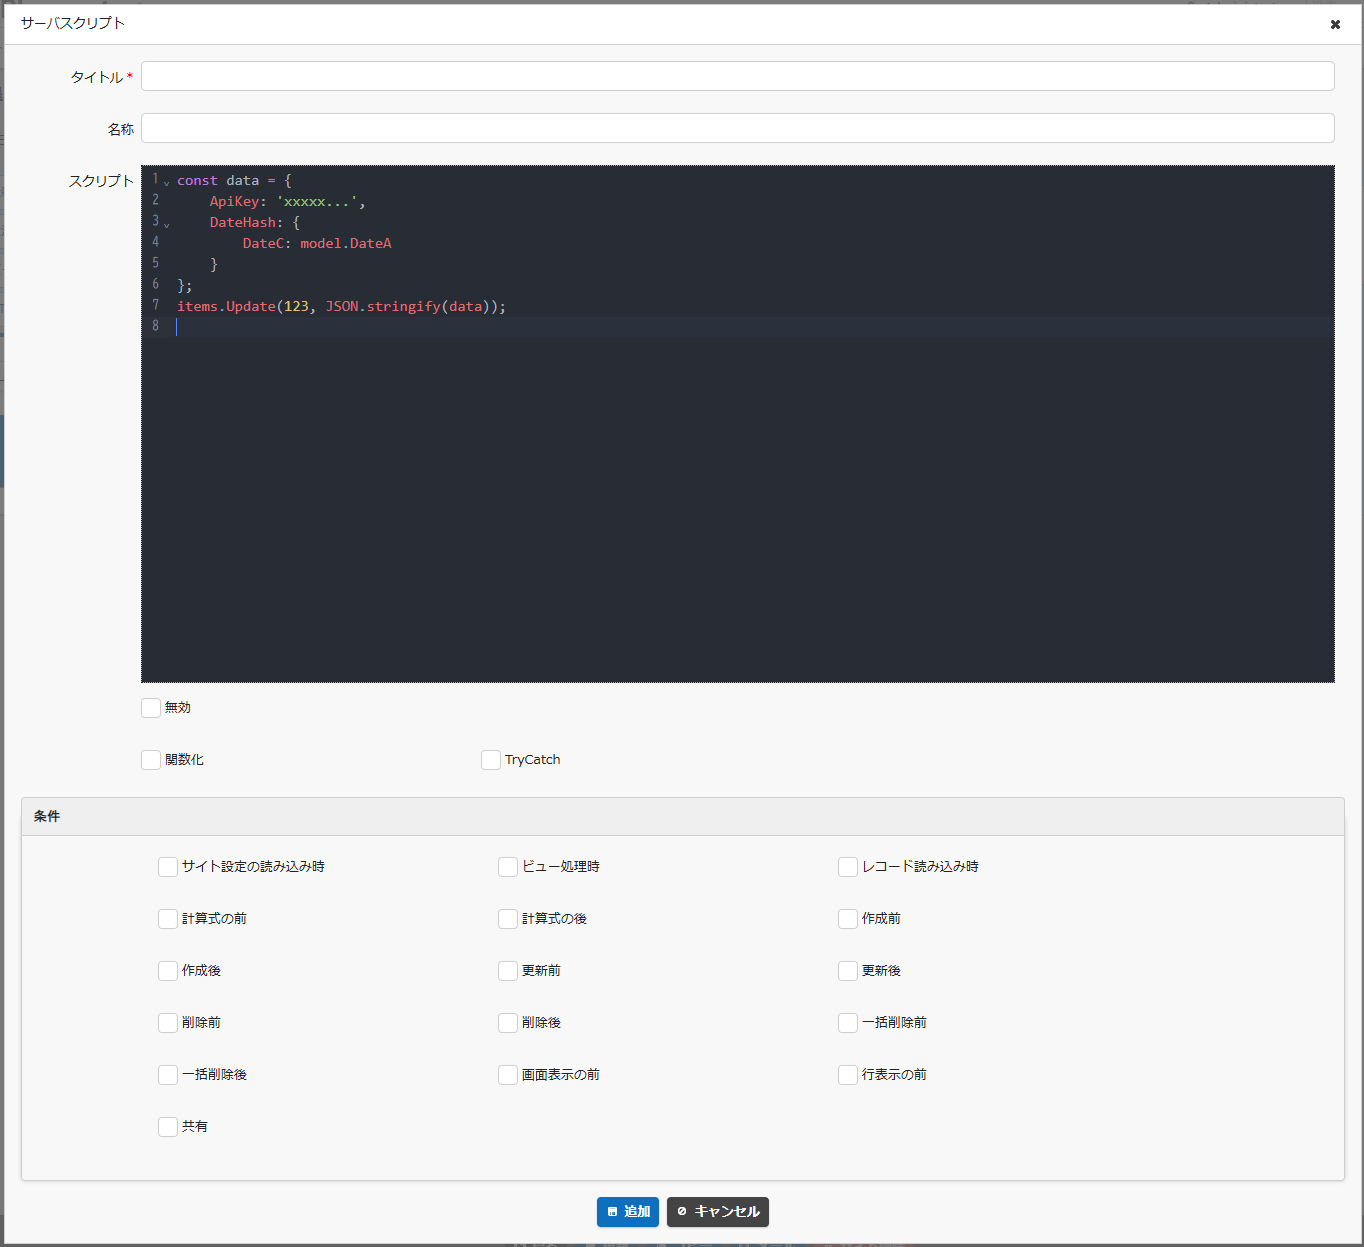This screenshot has width=1364, height=1247.
Task: Check the 更新後 condition
Action: pos(847,971)
